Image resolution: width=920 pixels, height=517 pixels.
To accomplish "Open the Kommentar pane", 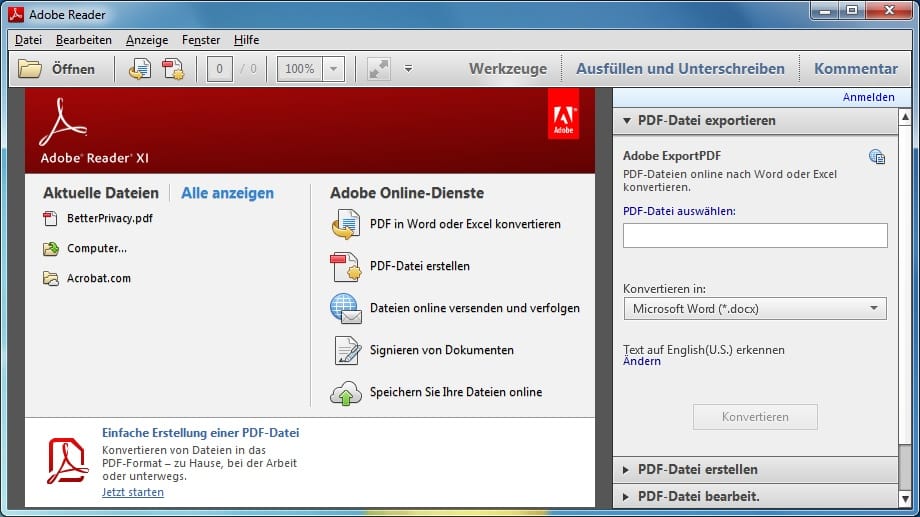I will tap(855, 69).
